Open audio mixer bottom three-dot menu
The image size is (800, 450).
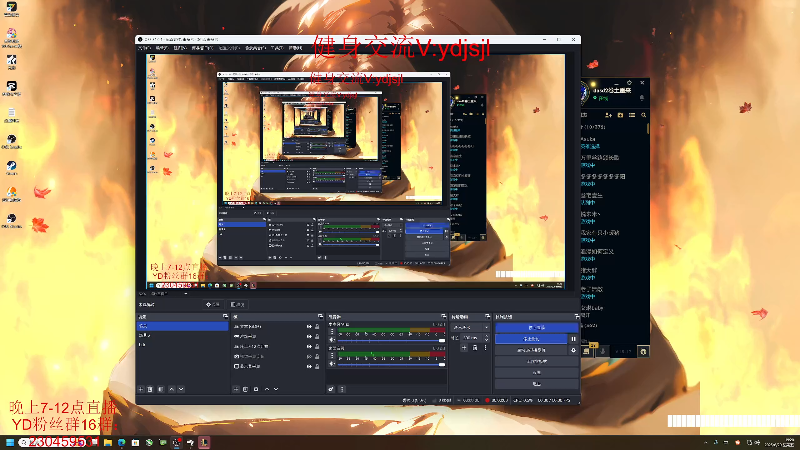(x=342, y=389)
